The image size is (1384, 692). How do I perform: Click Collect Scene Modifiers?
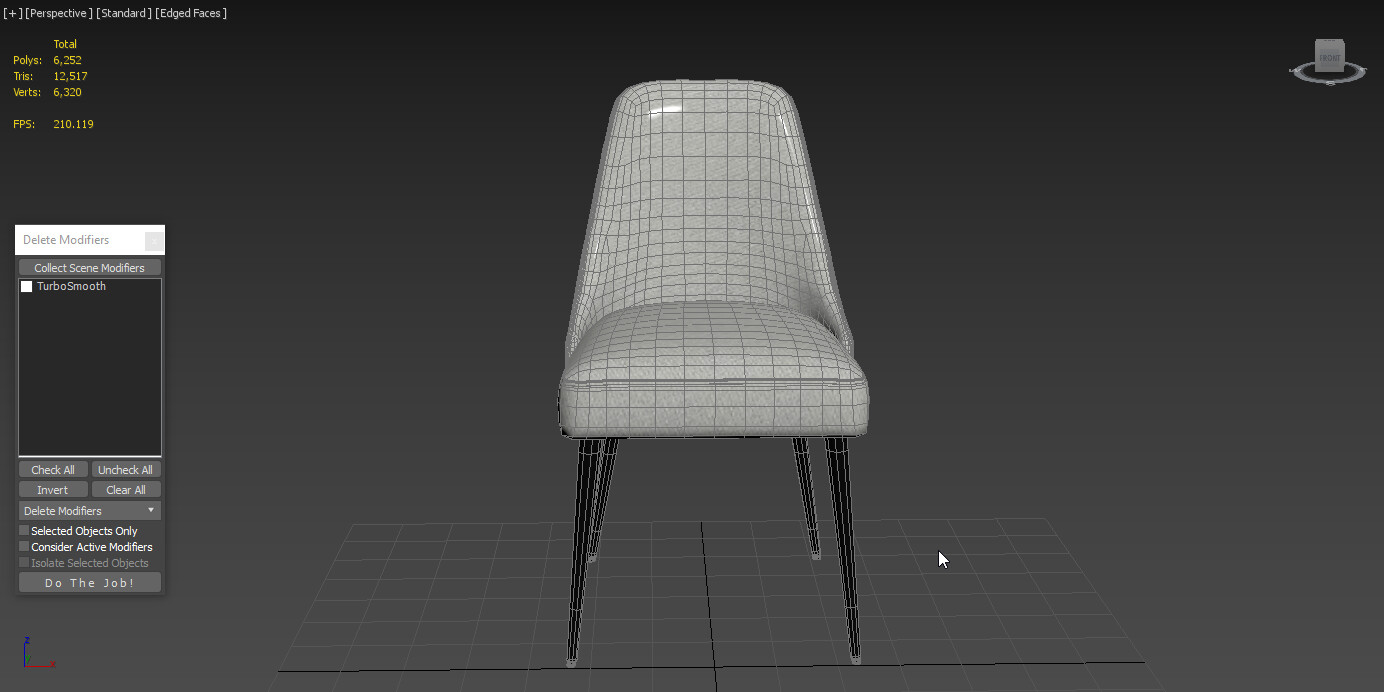(x=89, y=267)
